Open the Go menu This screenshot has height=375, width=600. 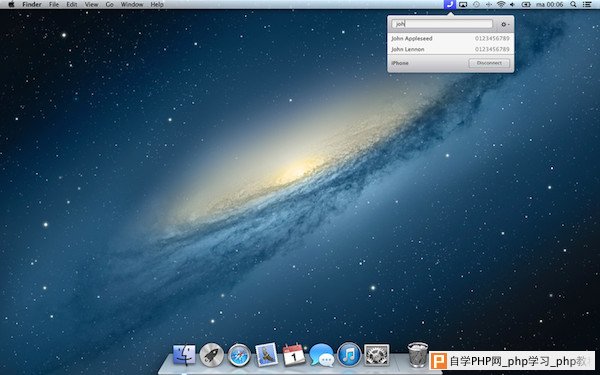coord(109,5)
